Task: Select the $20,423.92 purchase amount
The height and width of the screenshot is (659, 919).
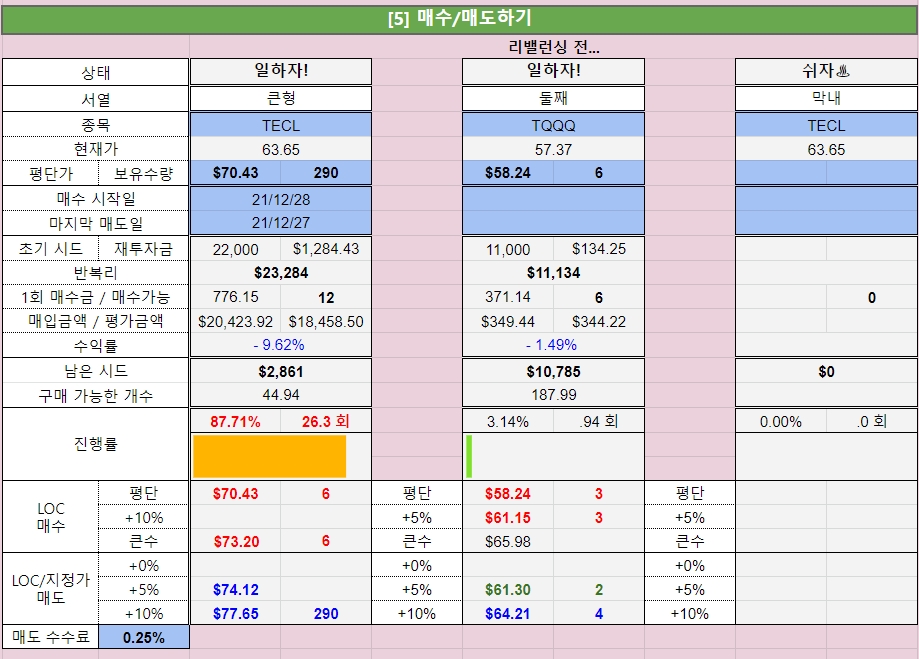Action: pyautogui.click(x=236, y=321)
